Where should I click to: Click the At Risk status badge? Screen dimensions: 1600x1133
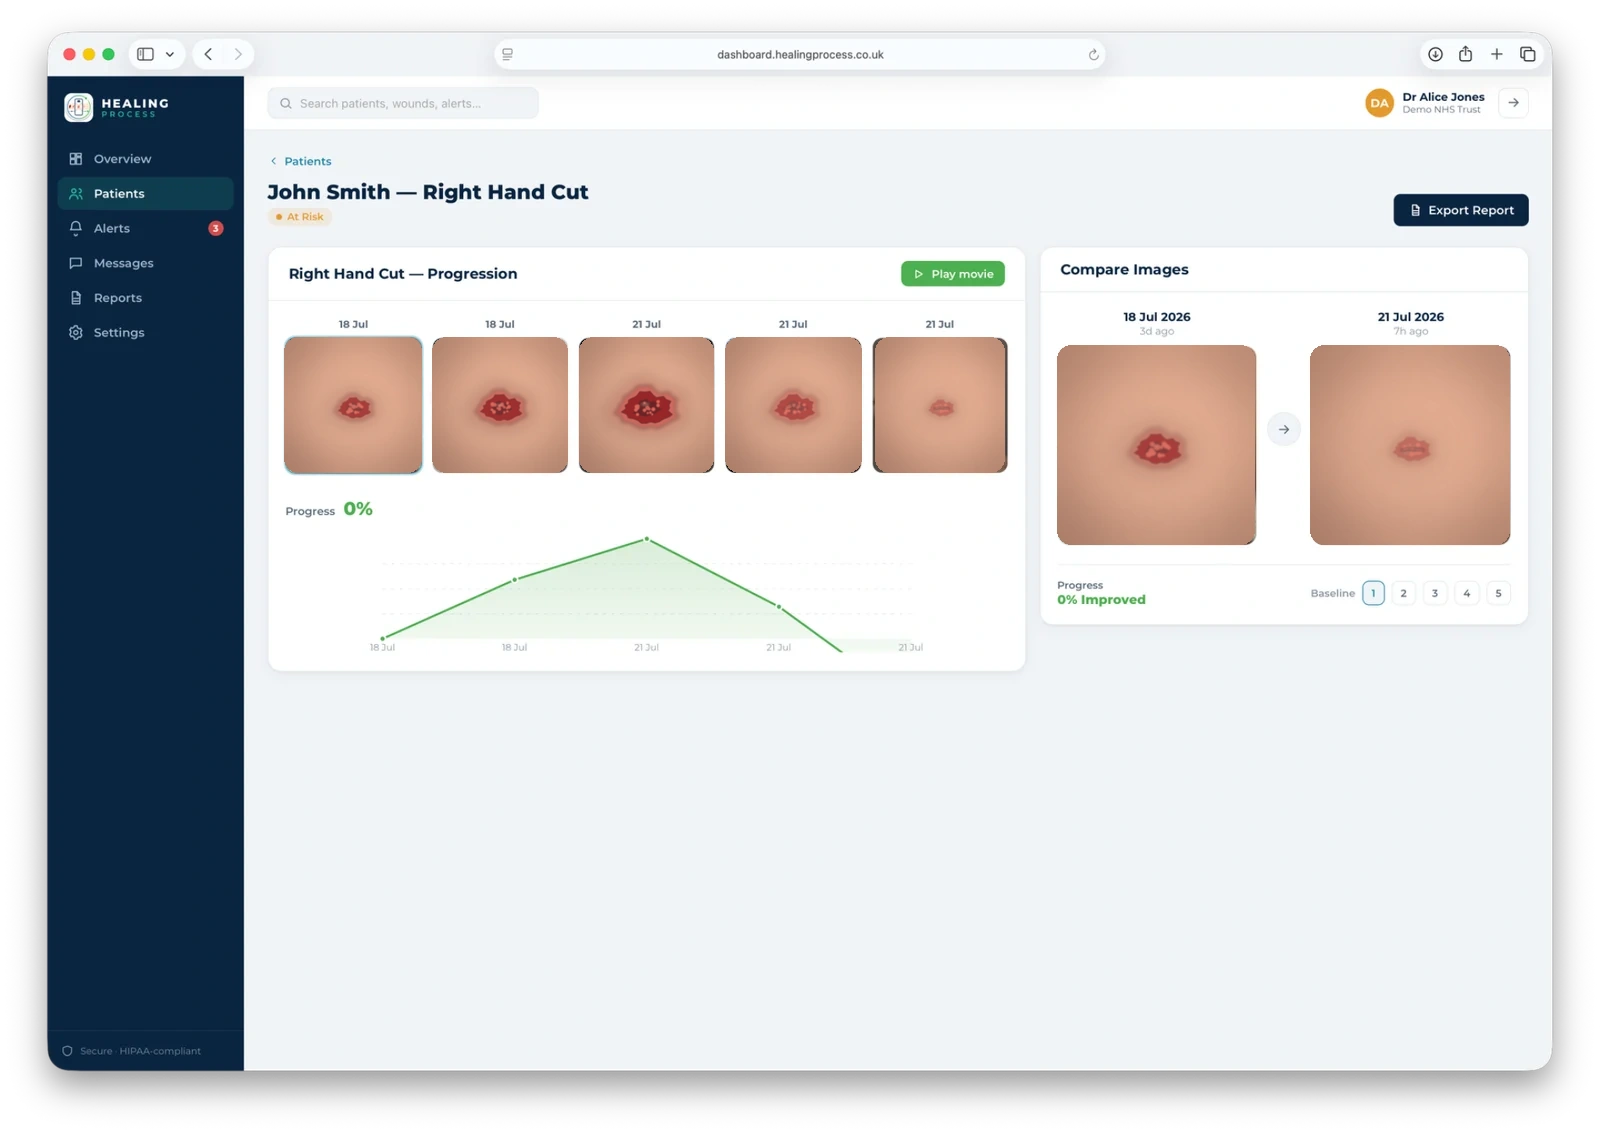point(300,217)
